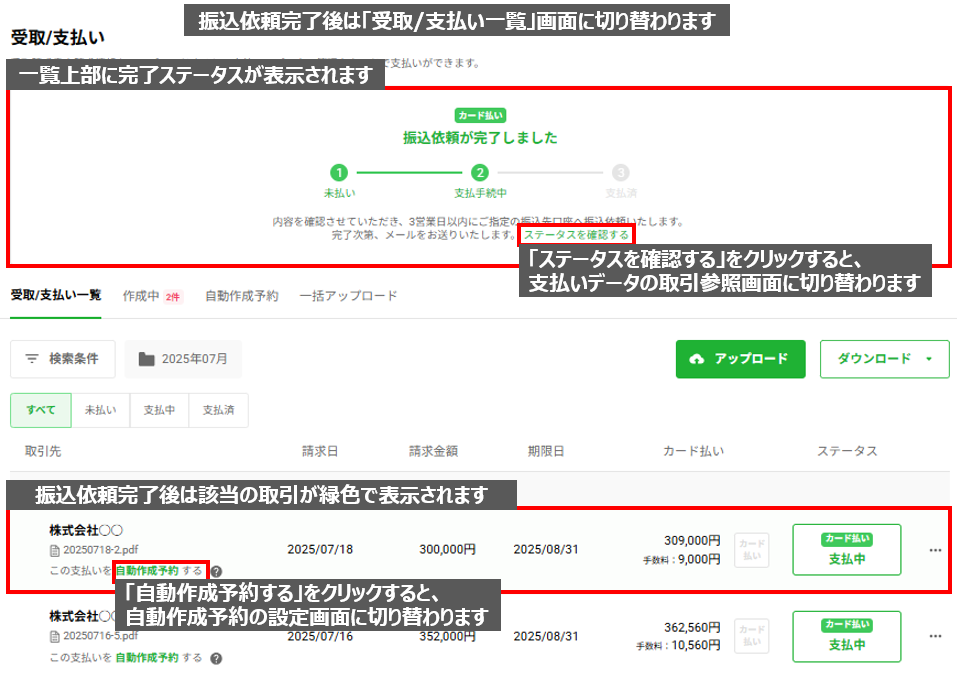The width and height of the screenshot is (957, 685).
Task: Click step 2 支払手続中 progress circle
Action: tap(480, 173)
